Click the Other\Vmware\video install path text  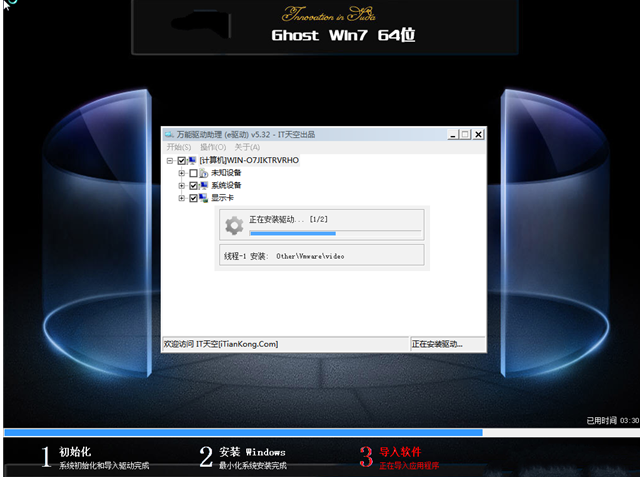point(310,256)
